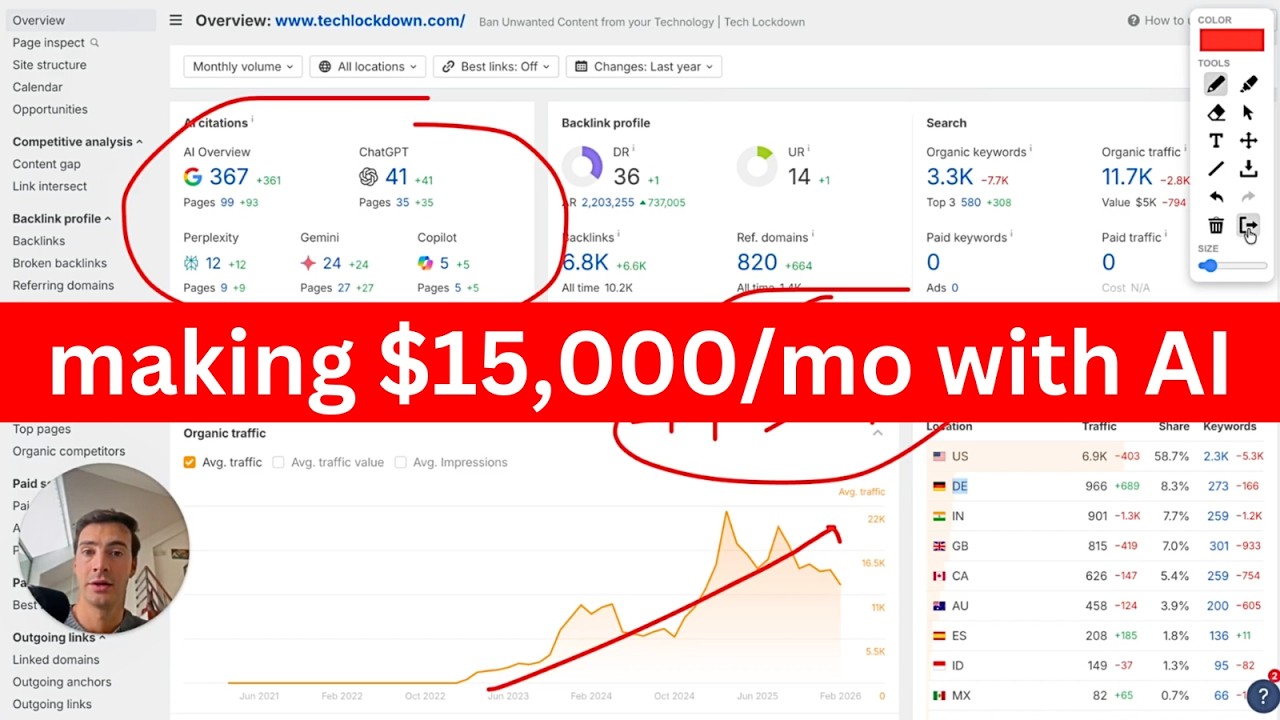The width and height of the screenshot is (1280, 720).
Task: Select the straight line tool
Action: tap(1216, 169)
